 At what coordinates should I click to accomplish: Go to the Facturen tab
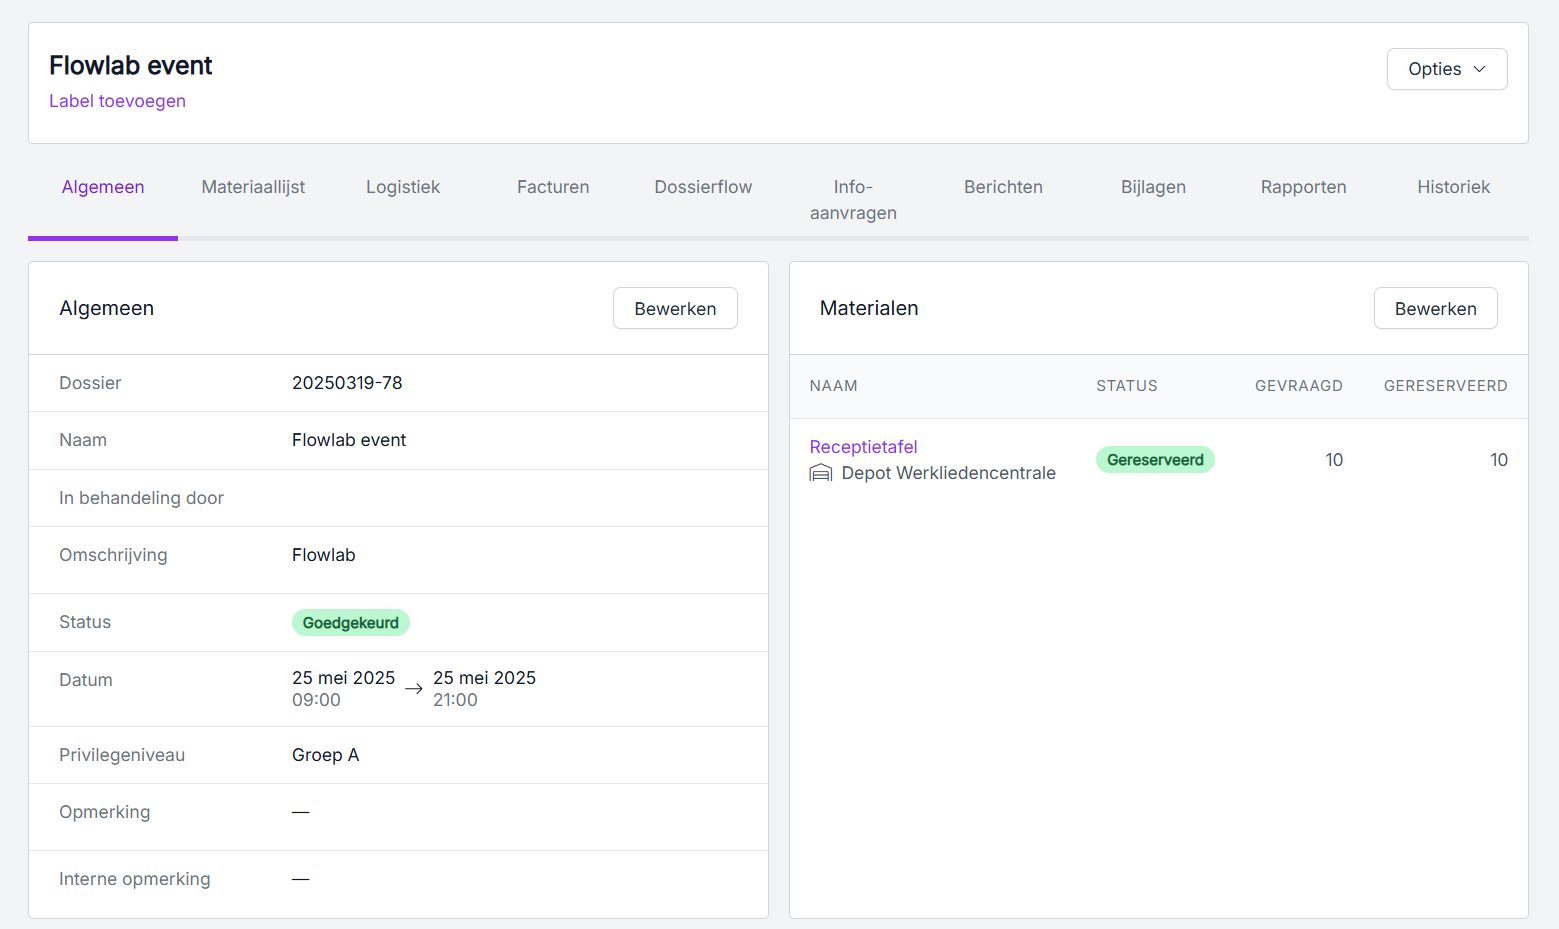[x=553, y=187]
